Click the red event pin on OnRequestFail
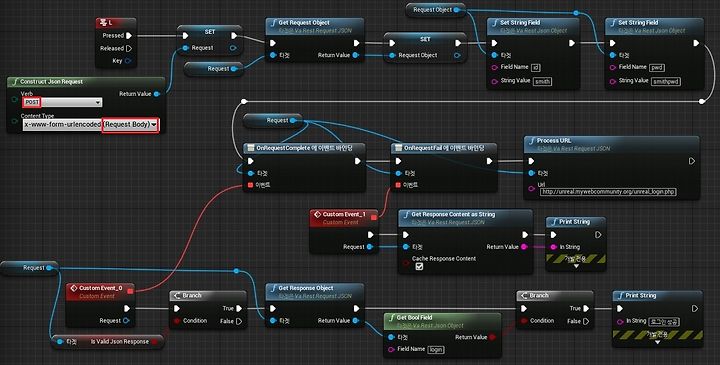720x365 pixels. [398, 185]
